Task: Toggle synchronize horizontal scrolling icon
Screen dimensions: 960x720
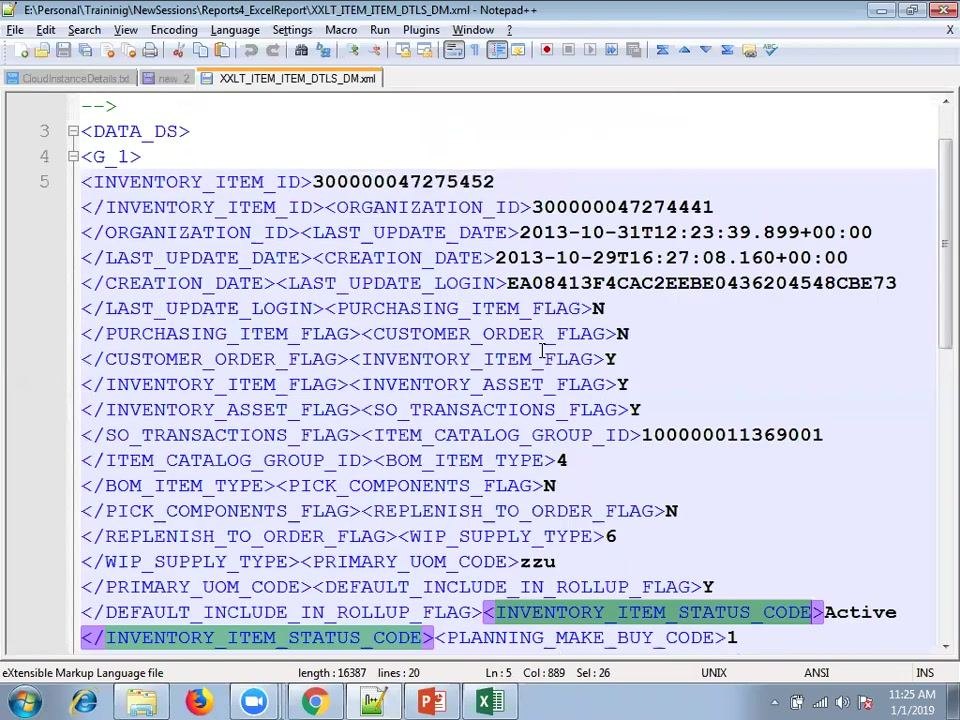Action: coord(424,50)
